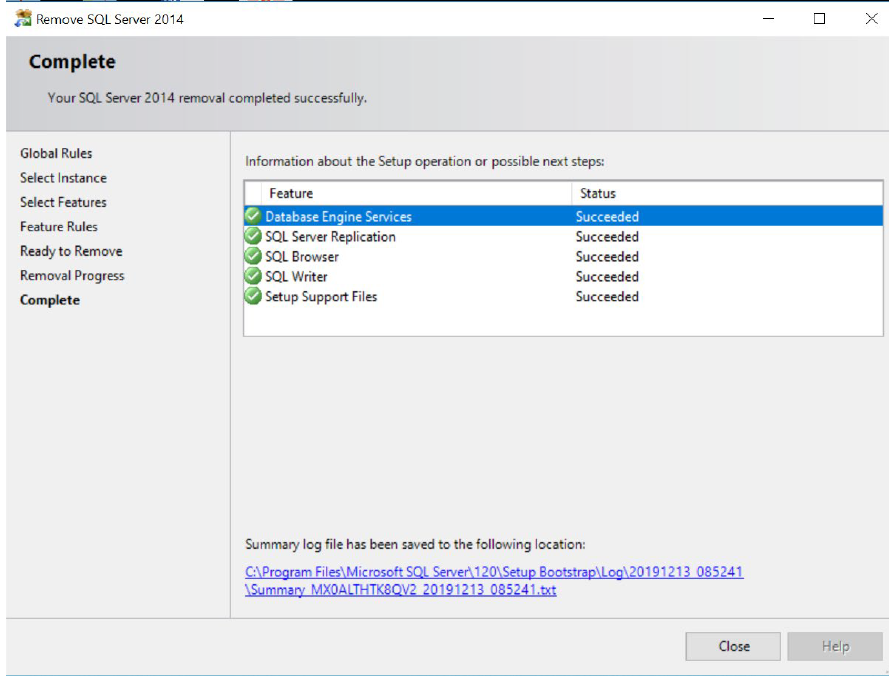Image resolution: width=889 pixels, height=676 pixels.
Task: Click Succeeded status for SQL Server Replication
Action: 607,236
